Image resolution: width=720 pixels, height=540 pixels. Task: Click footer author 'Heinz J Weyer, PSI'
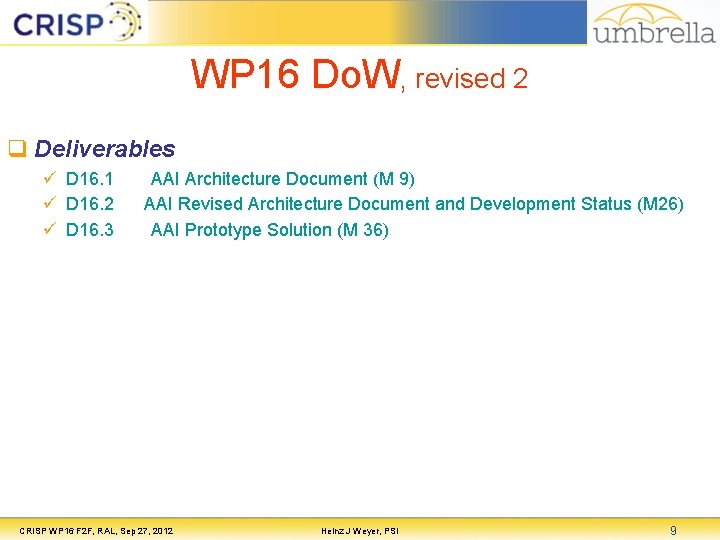[x=360, y=531]
